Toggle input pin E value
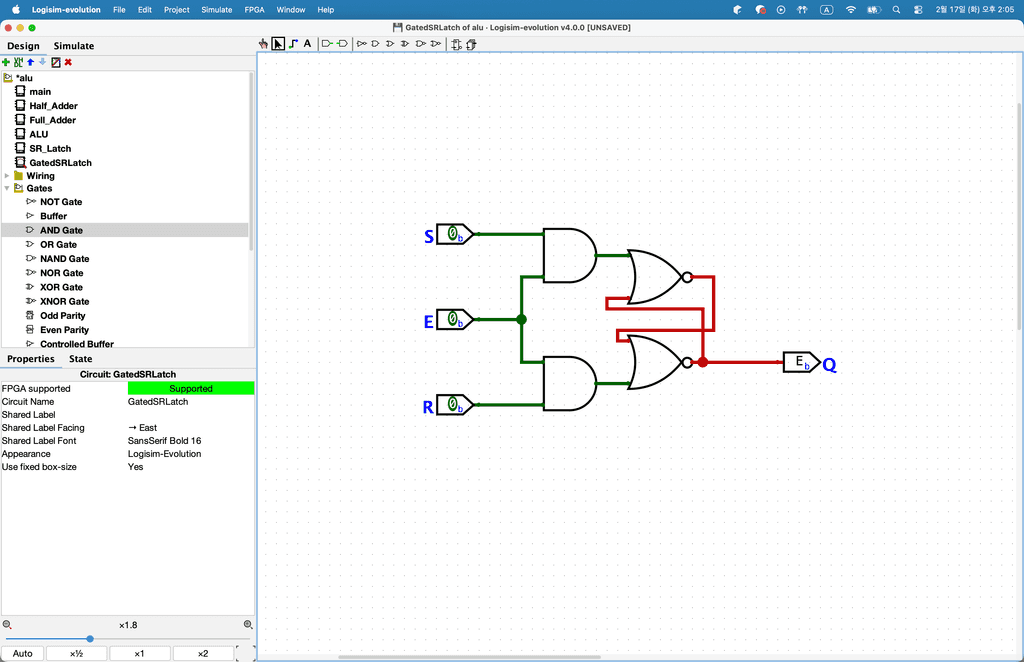Screen dimensions: 1024x662 tap(453, 320)
